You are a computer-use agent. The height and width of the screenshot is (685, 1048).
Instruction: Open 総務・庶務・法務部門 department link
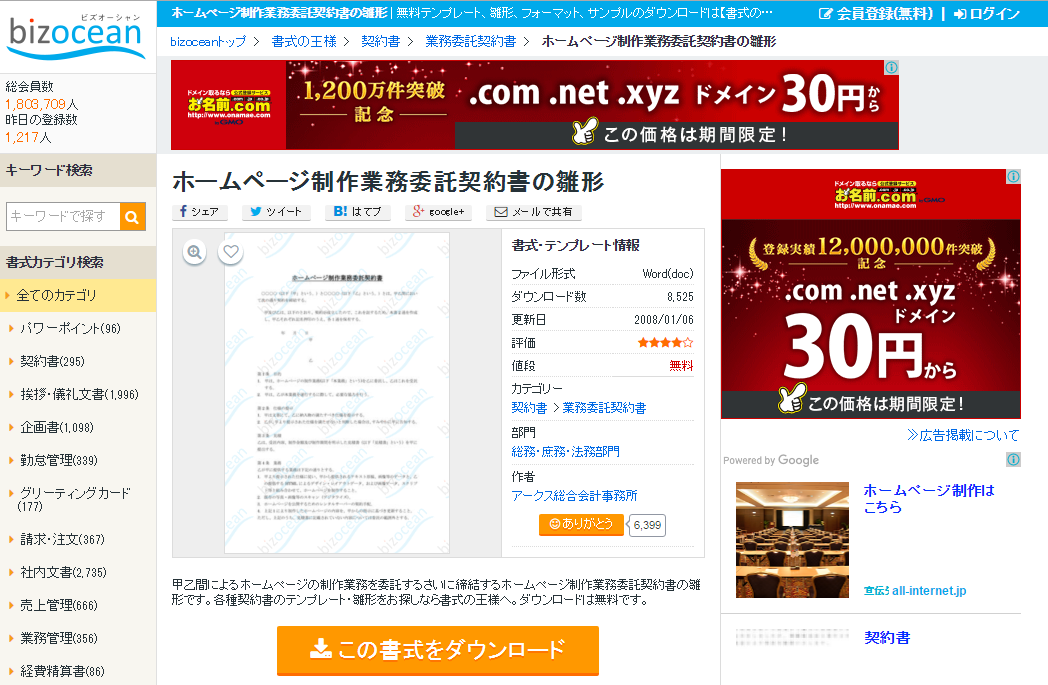click(x=565, y=452)
